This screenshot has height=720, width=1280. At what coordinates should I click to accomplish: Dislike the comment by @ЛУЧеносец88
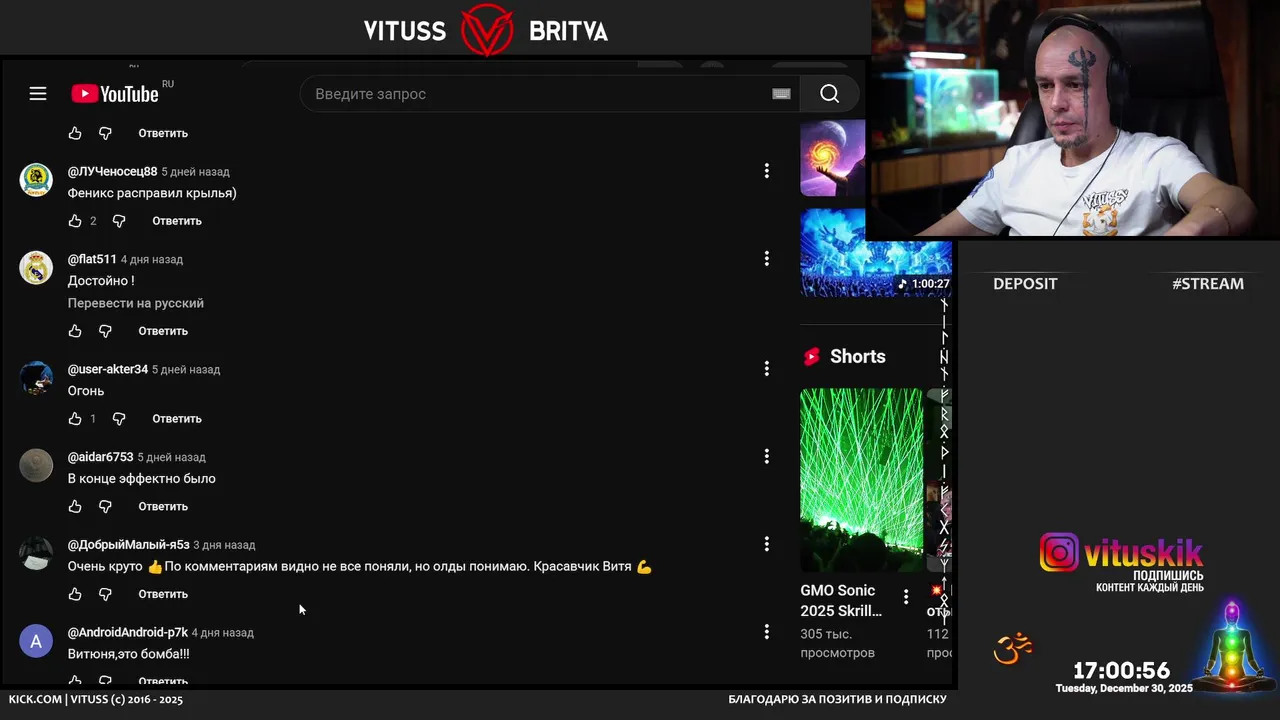[119, 221]
